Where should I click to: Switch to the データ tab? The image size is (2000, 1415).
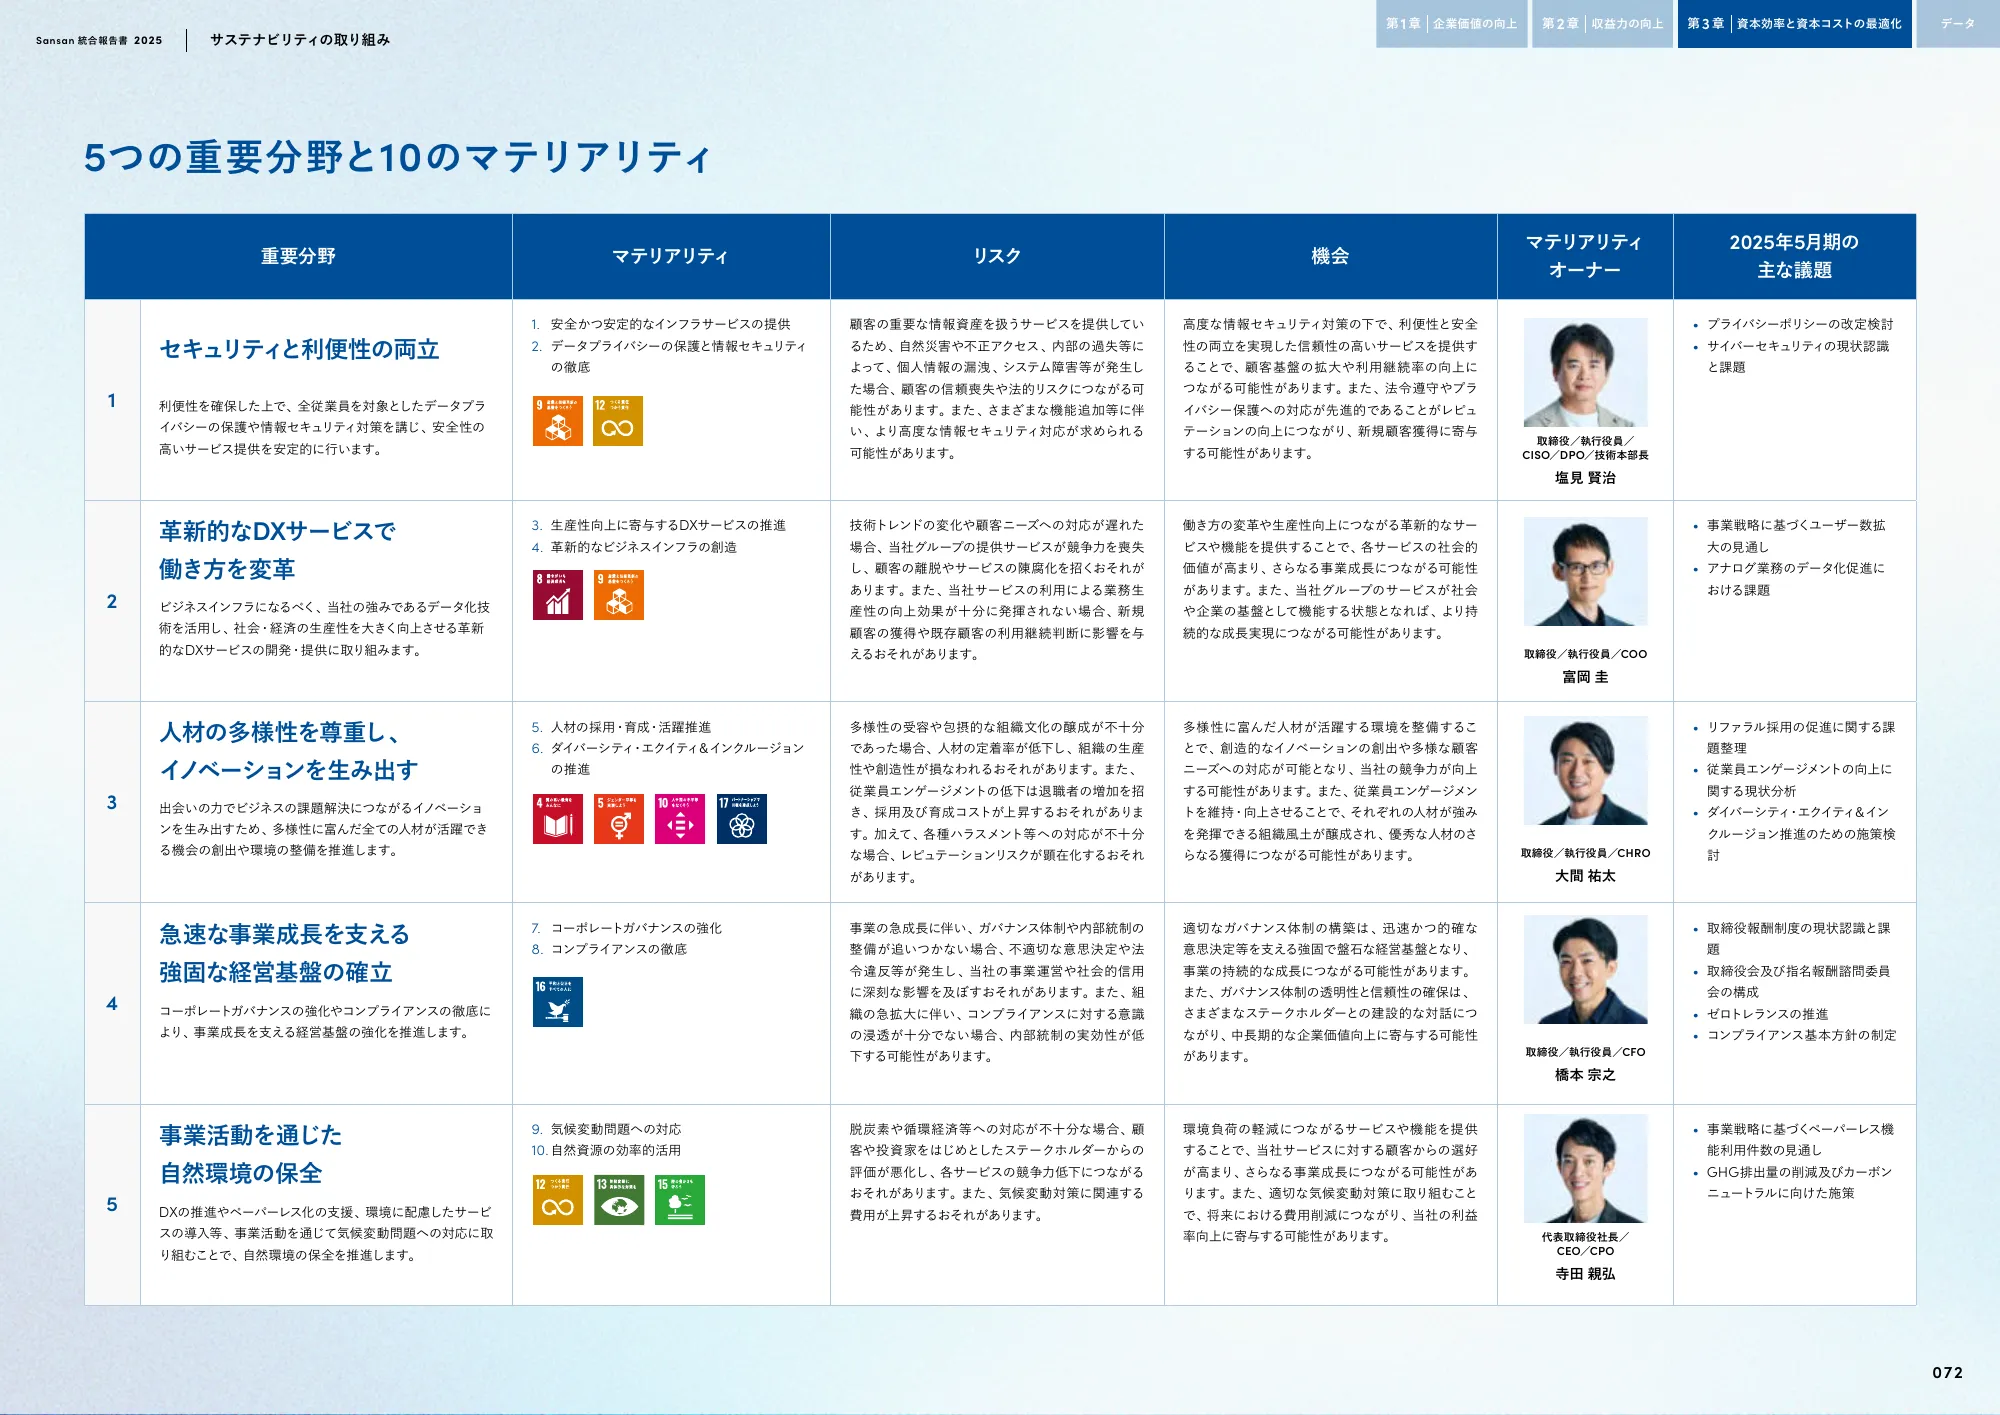pyautogui.click(x=1957, y=23)
